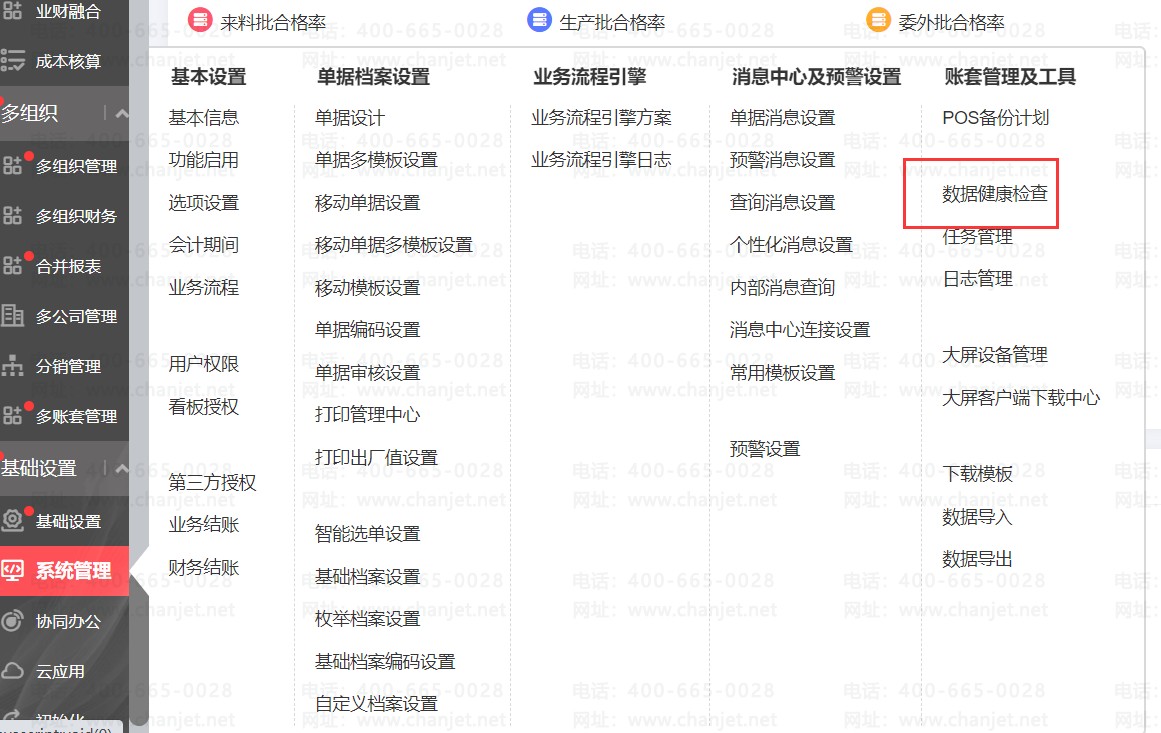
Task: Click the 基础设置 gear icon
Action: coord(13,521)
